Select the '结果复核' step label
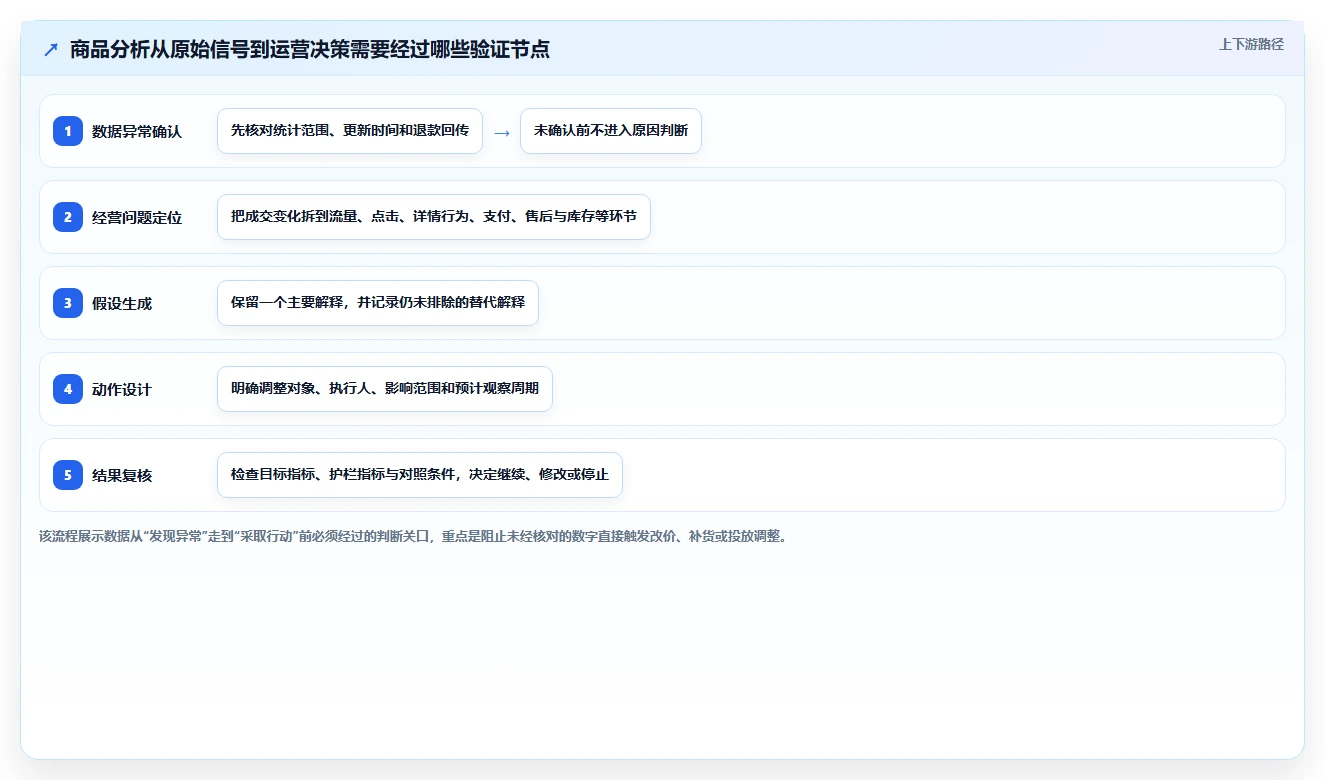The width and height of the screenshot is (1325, 780). pos(122,475)
